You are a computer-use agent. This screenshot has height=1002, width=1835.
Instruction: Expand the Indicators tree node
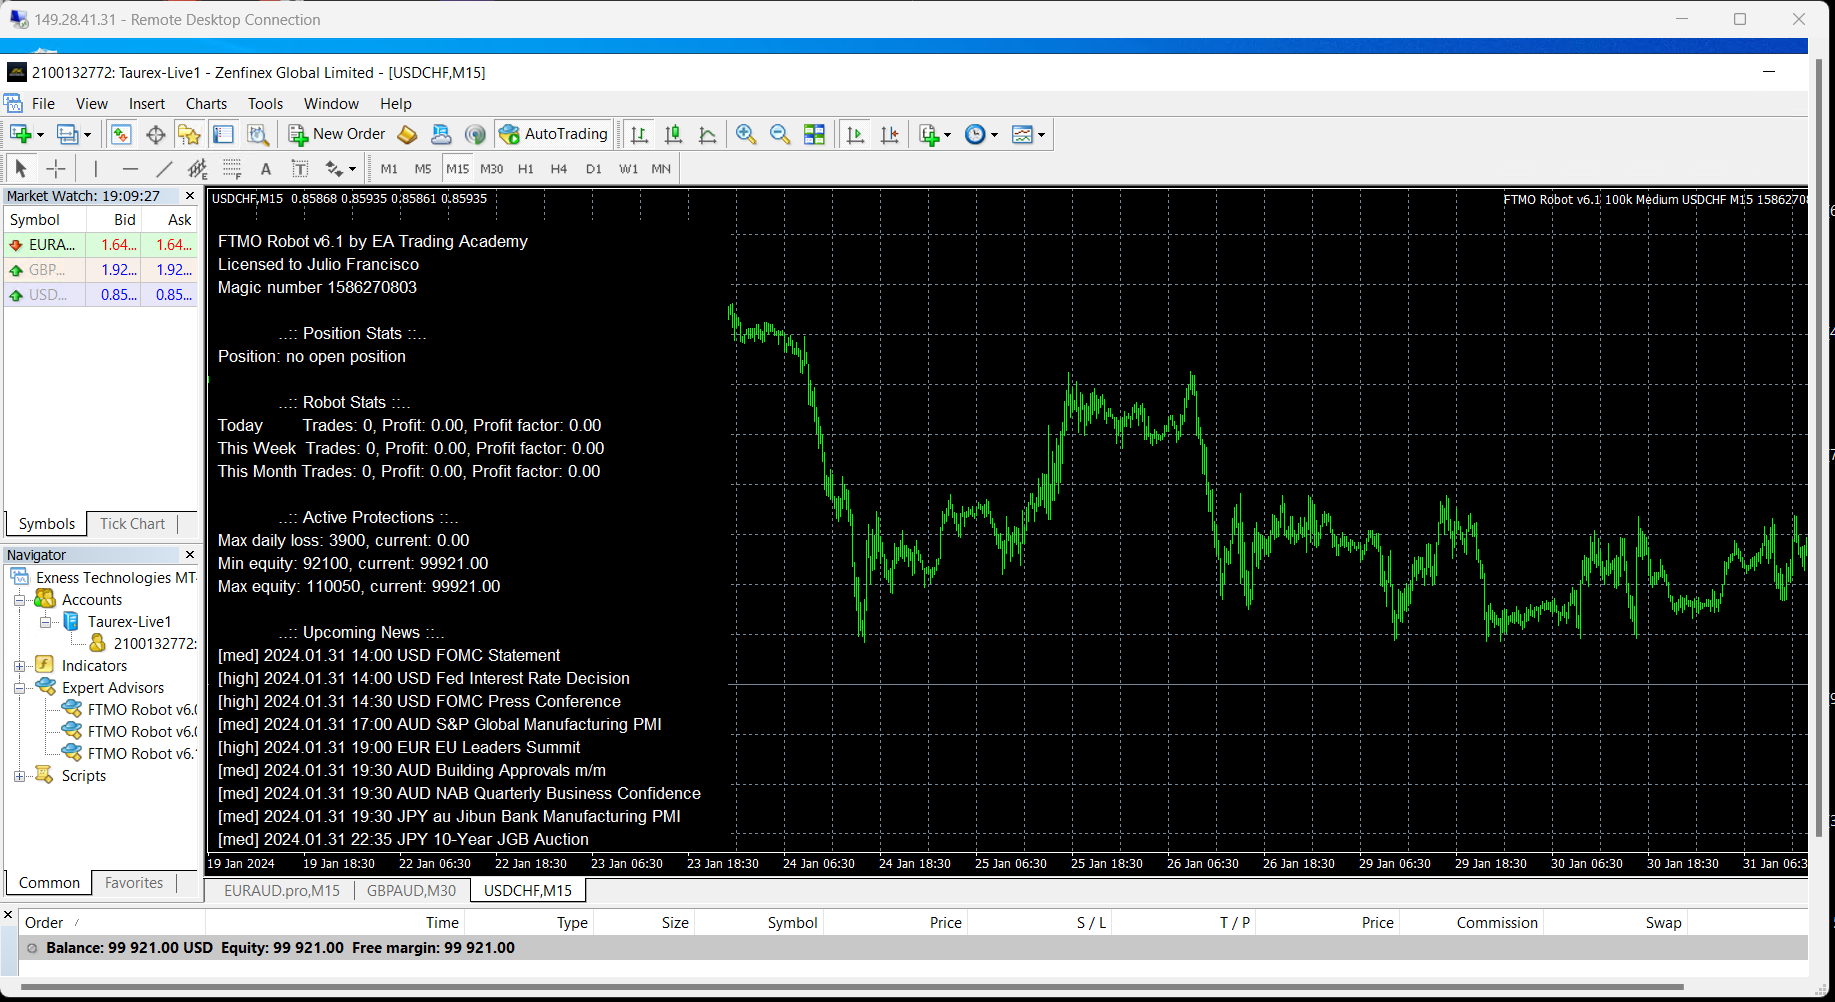point(19,666)
